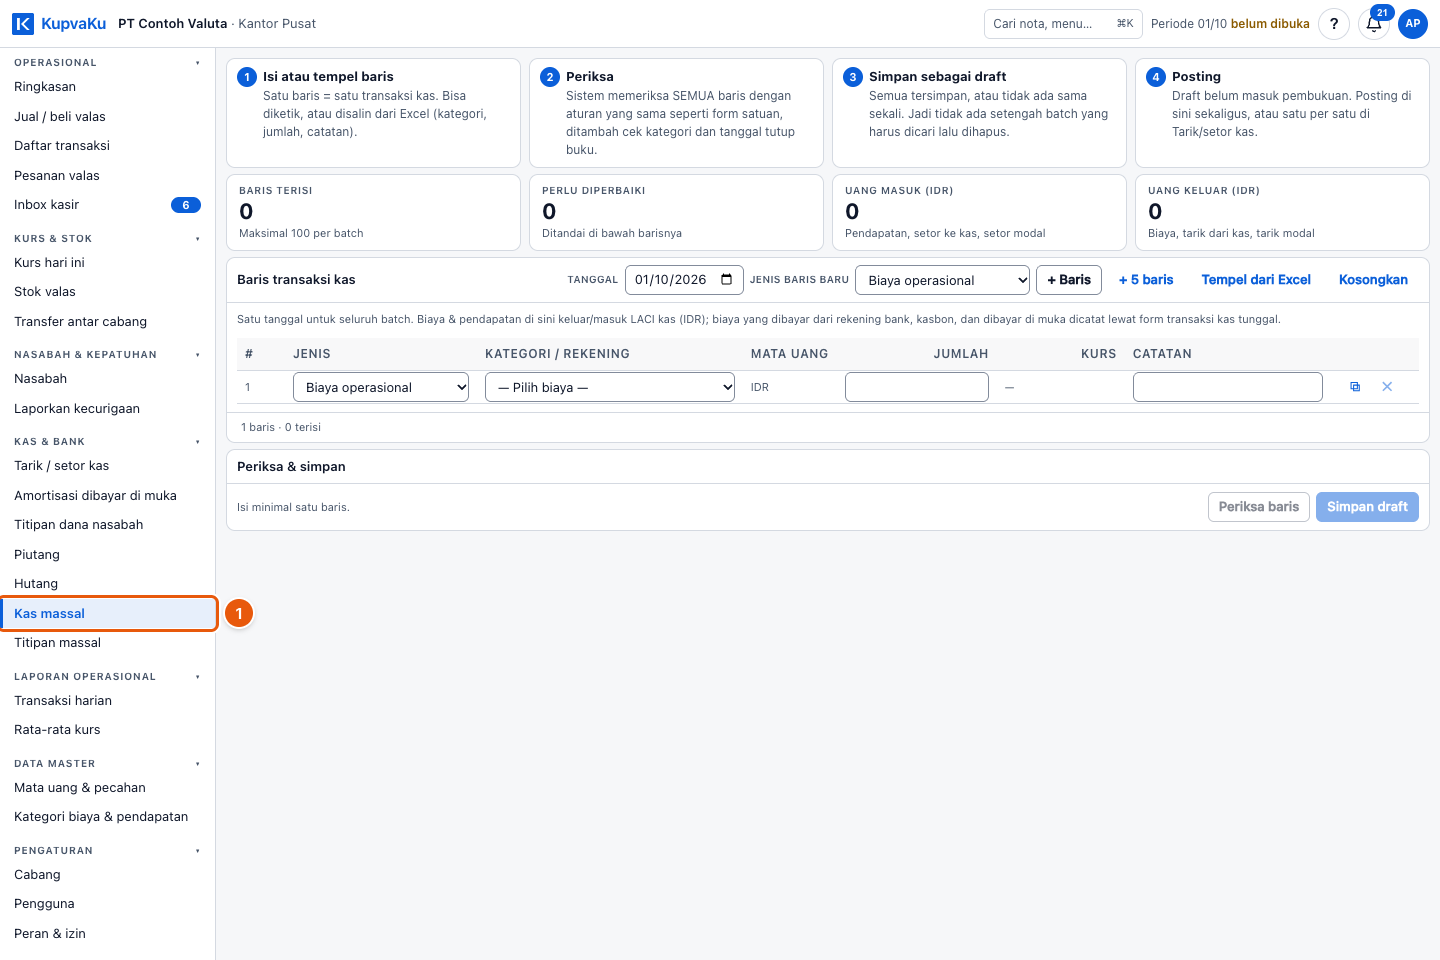Open the Pilih biaya category dropdown
Viewport: 1440px width, 960px height.
click(610, 387)
